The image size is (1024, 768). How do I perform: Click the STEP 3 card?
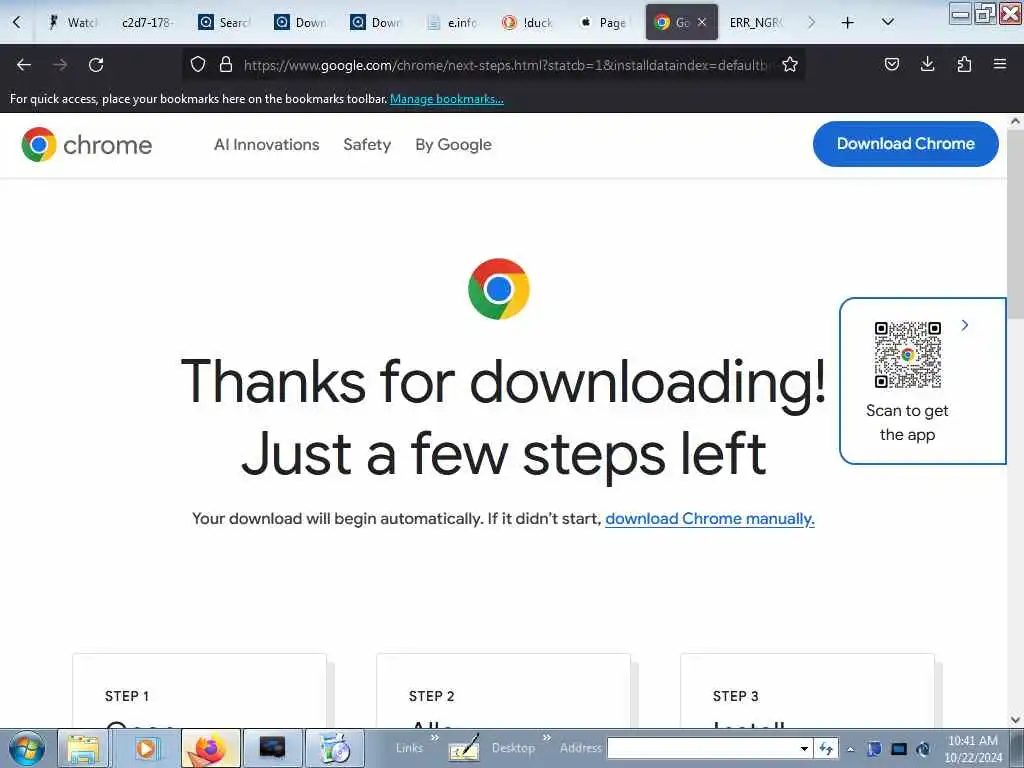[x=807, y=691]
